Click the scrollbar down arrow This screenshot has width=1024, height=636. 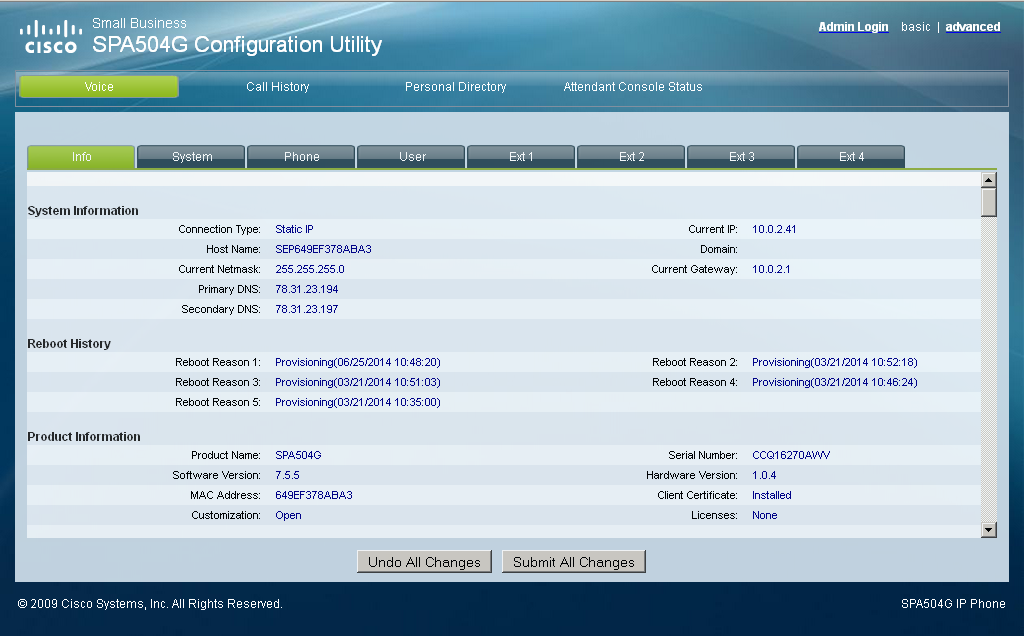click(989, 530)
